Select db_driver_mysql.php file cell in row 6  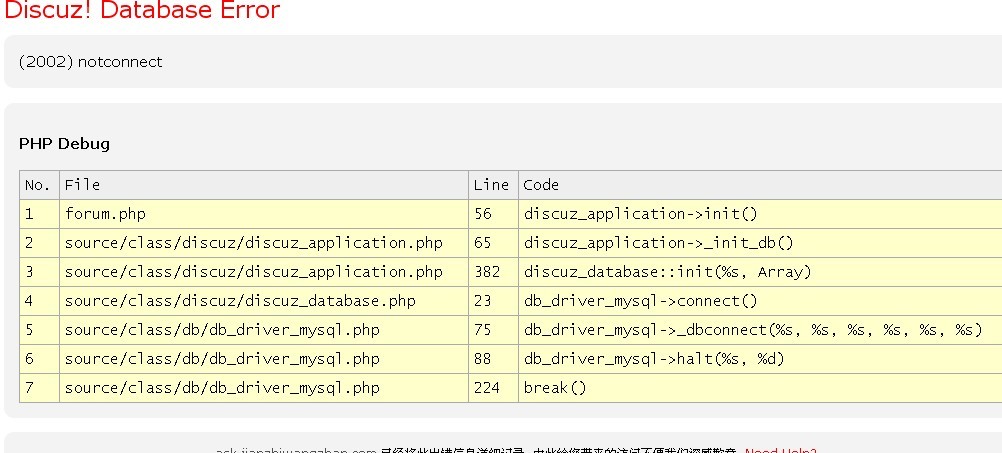(264, 359)
